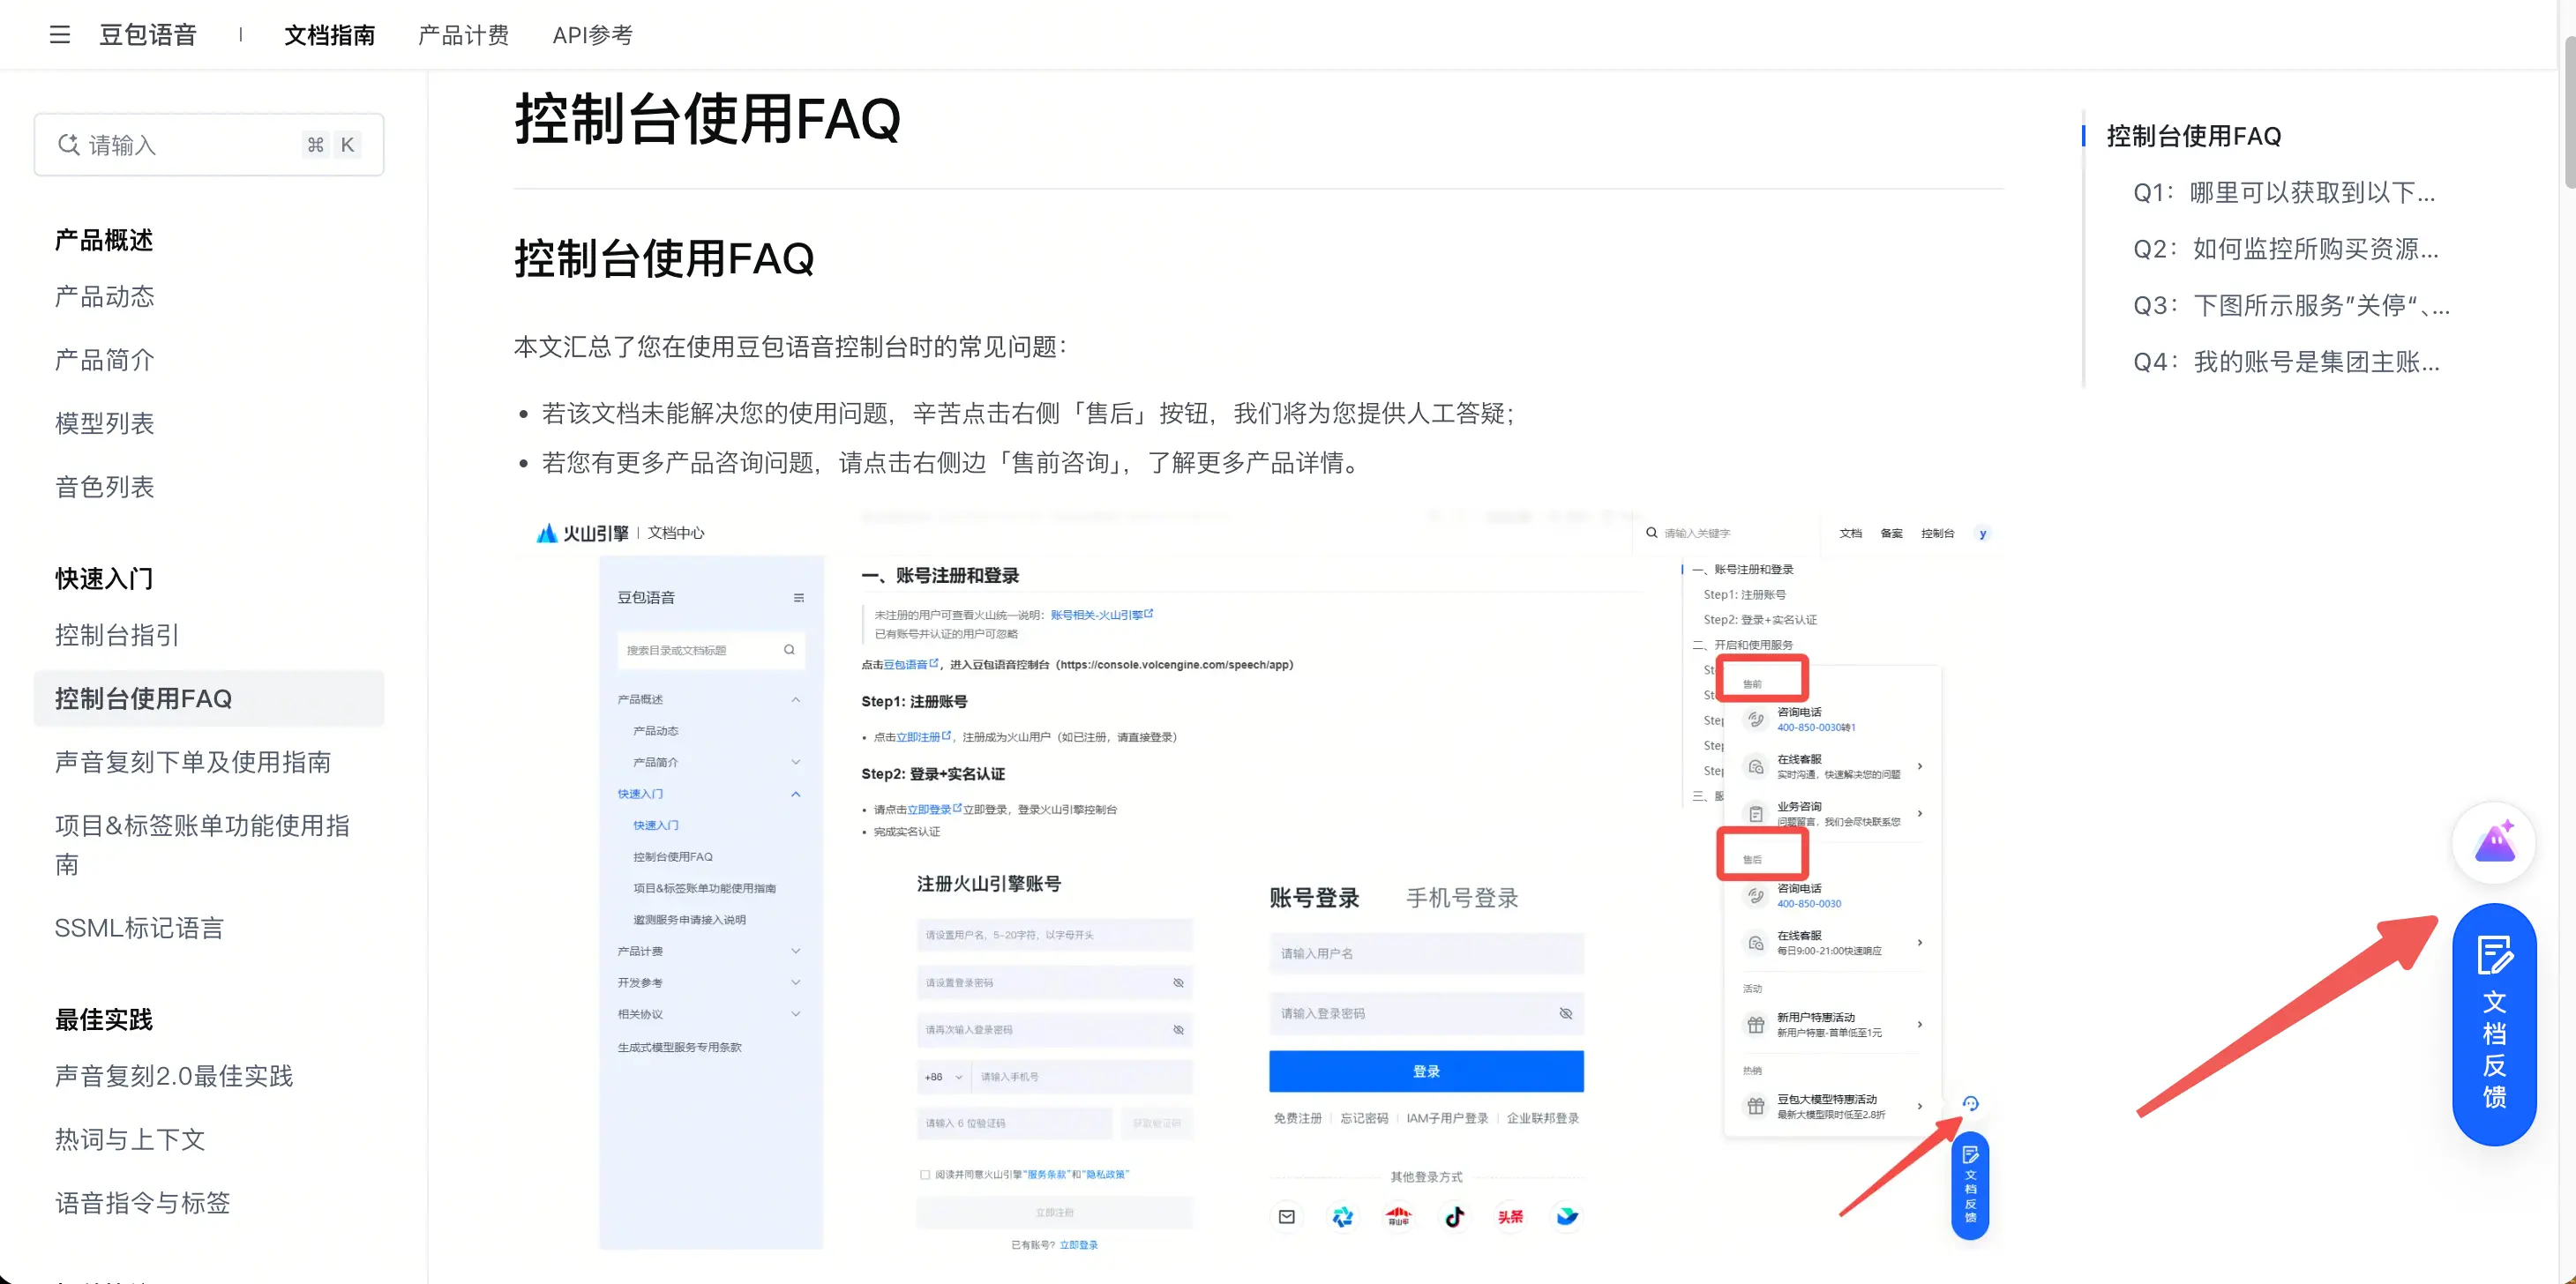The image size is (2576, 1284).
Task: Open the hamburger menu beside 豆包语音
Action: (x=60, y=35)
